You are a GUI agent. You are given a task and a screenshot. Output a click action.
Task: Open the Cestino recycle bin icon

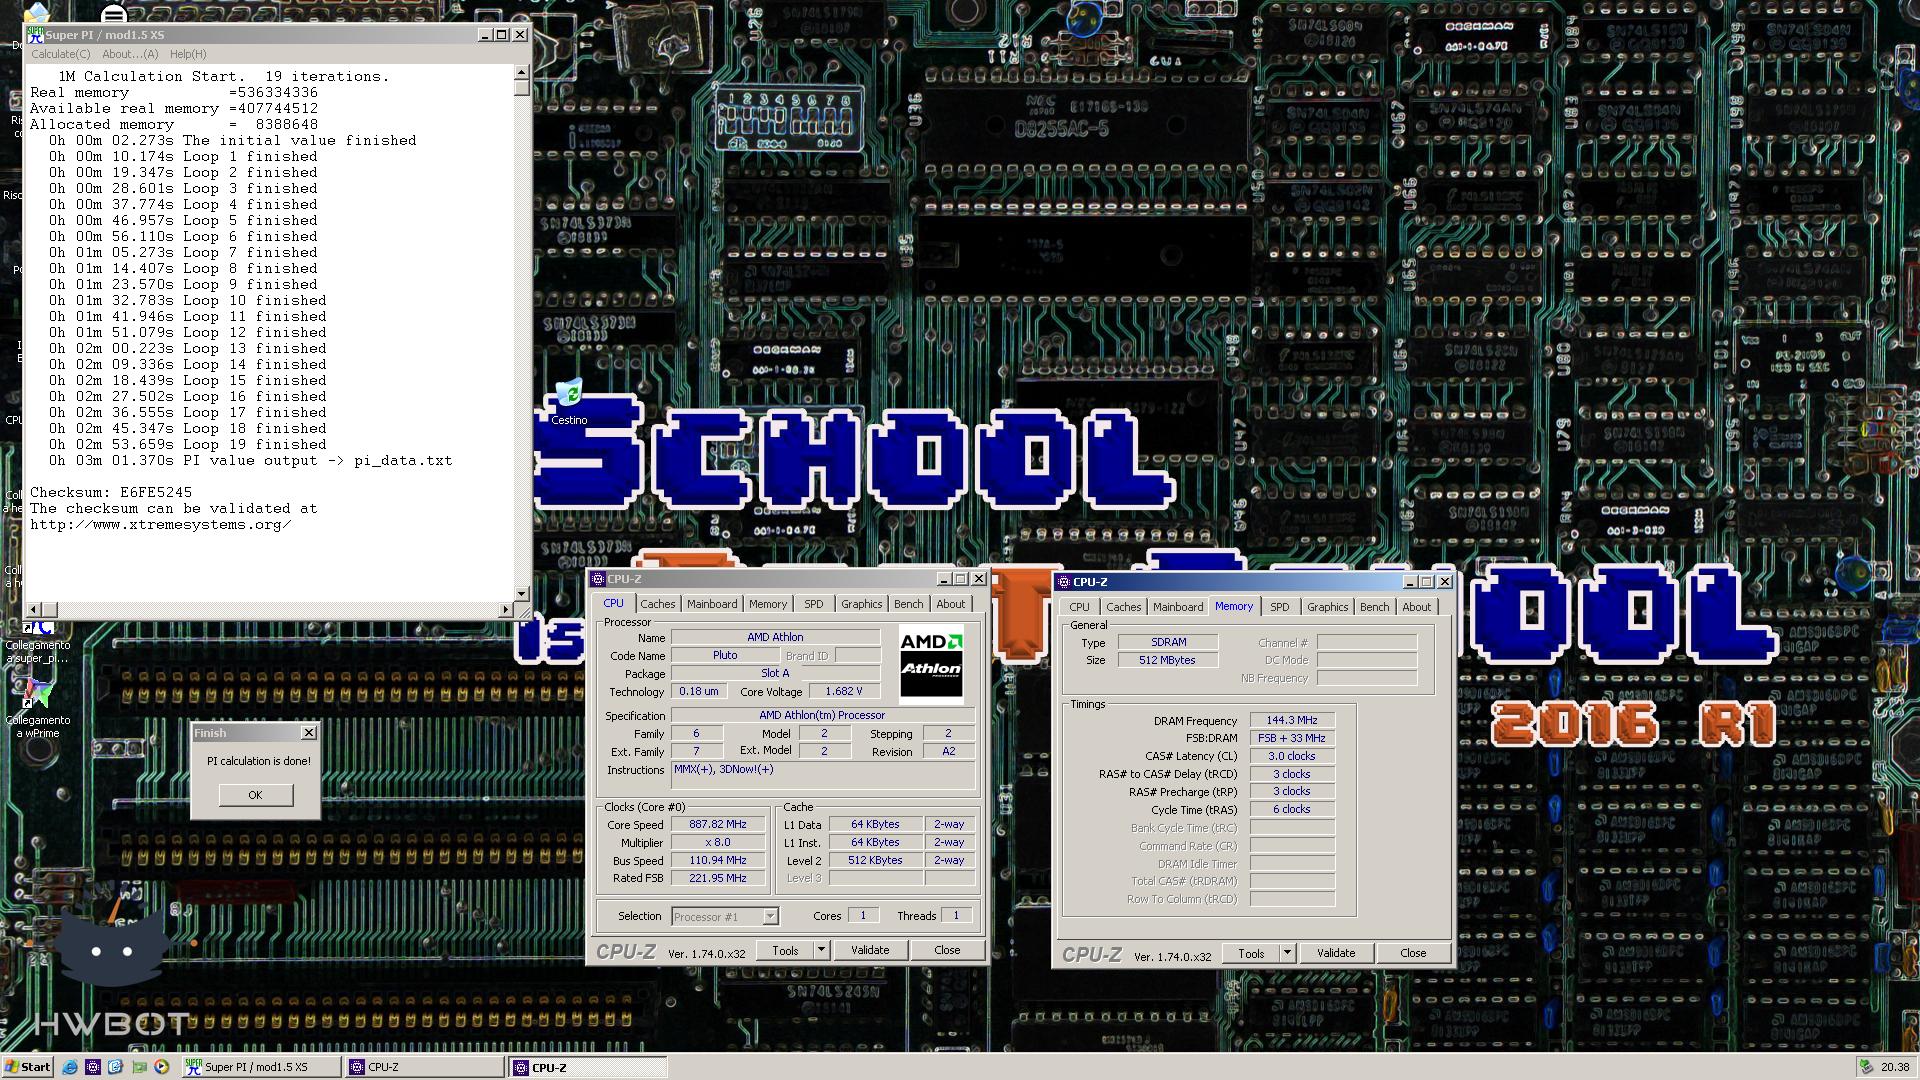click(x=569, y=401)
